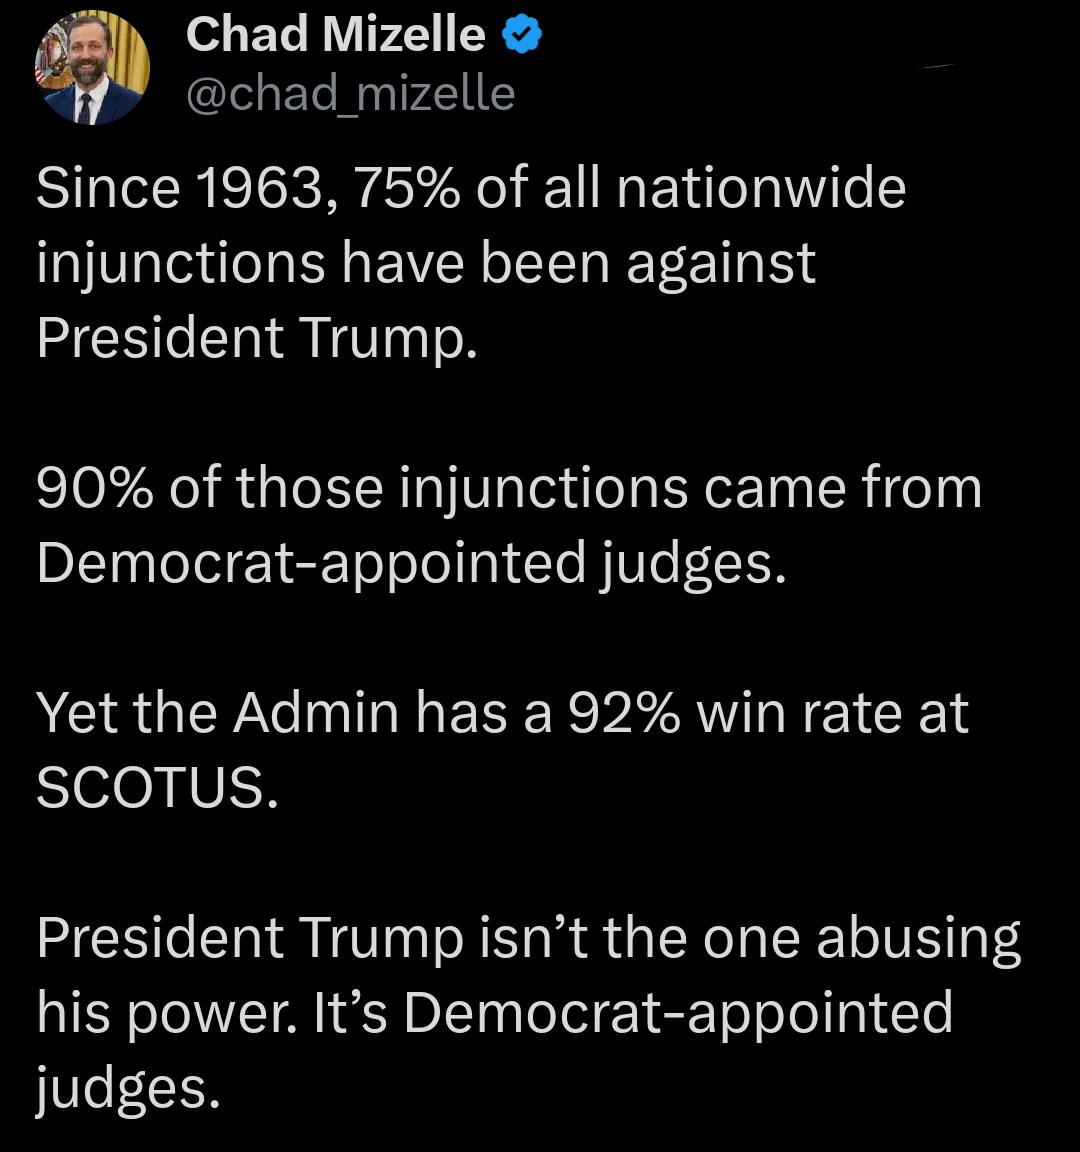Viewport: 1080px width, 1152px height.
Task: Click the username below the display name
Action: click(x=349, y=93)
